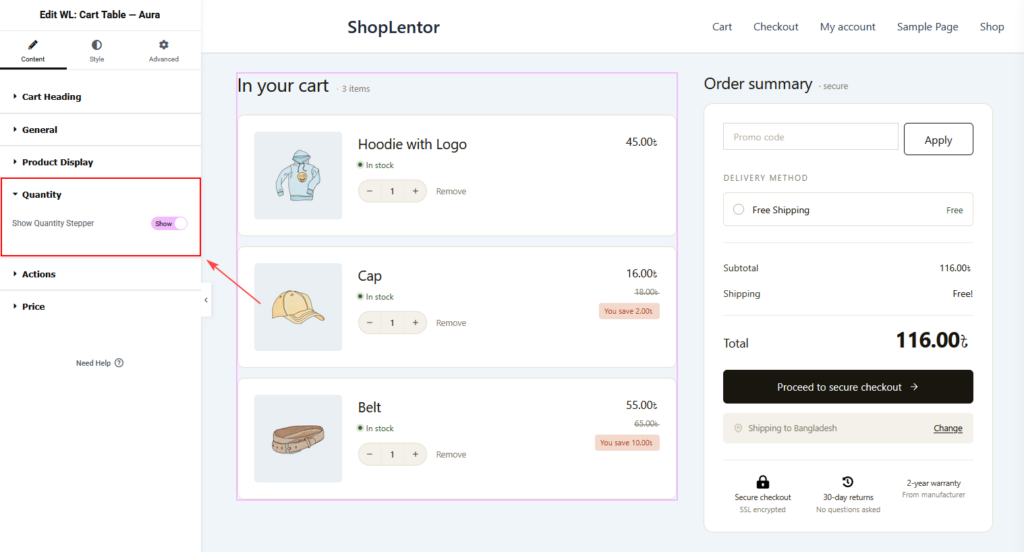Collapse the editor panel with the arrow handle
1024x552 pixels.
206,300
